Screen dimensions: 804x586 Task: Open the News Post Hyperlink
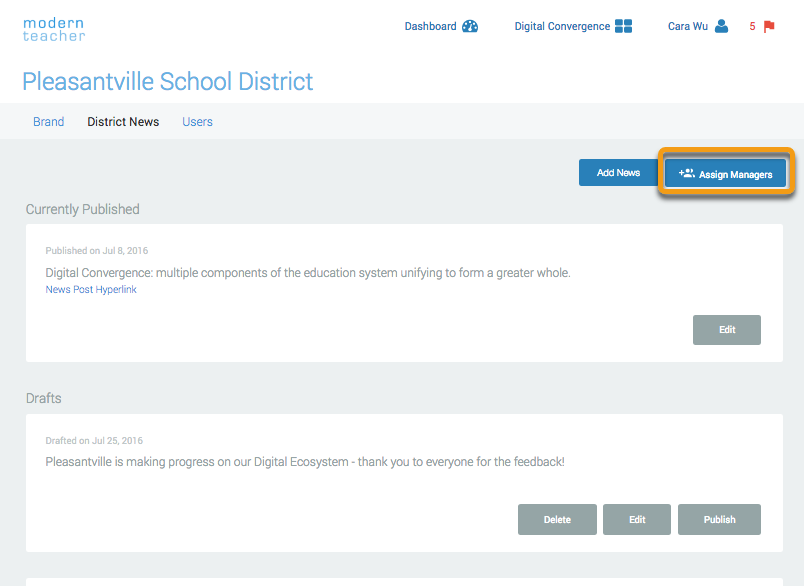[x=91, y=289]
